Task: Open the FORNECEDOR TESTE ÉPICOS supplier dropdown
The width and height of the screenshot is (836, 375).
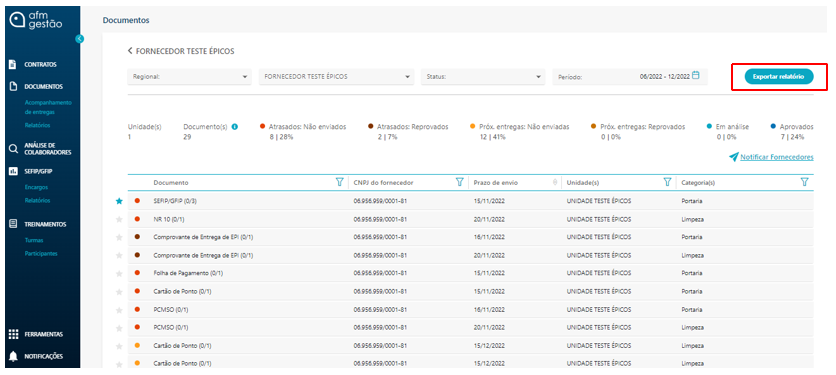Action: 336,77
